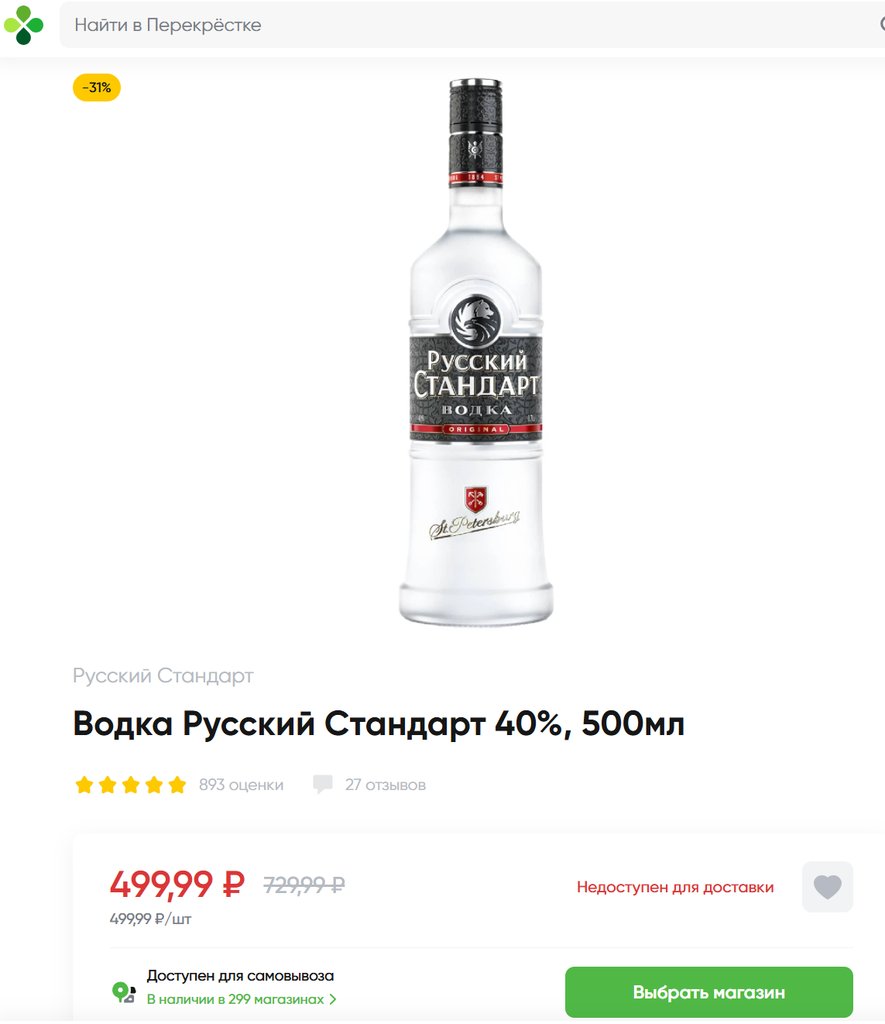Image resolution: width=885 pixels, height=1024 pixels.
Task: Toggle the heart favorite button
Action: coord(828,887)
